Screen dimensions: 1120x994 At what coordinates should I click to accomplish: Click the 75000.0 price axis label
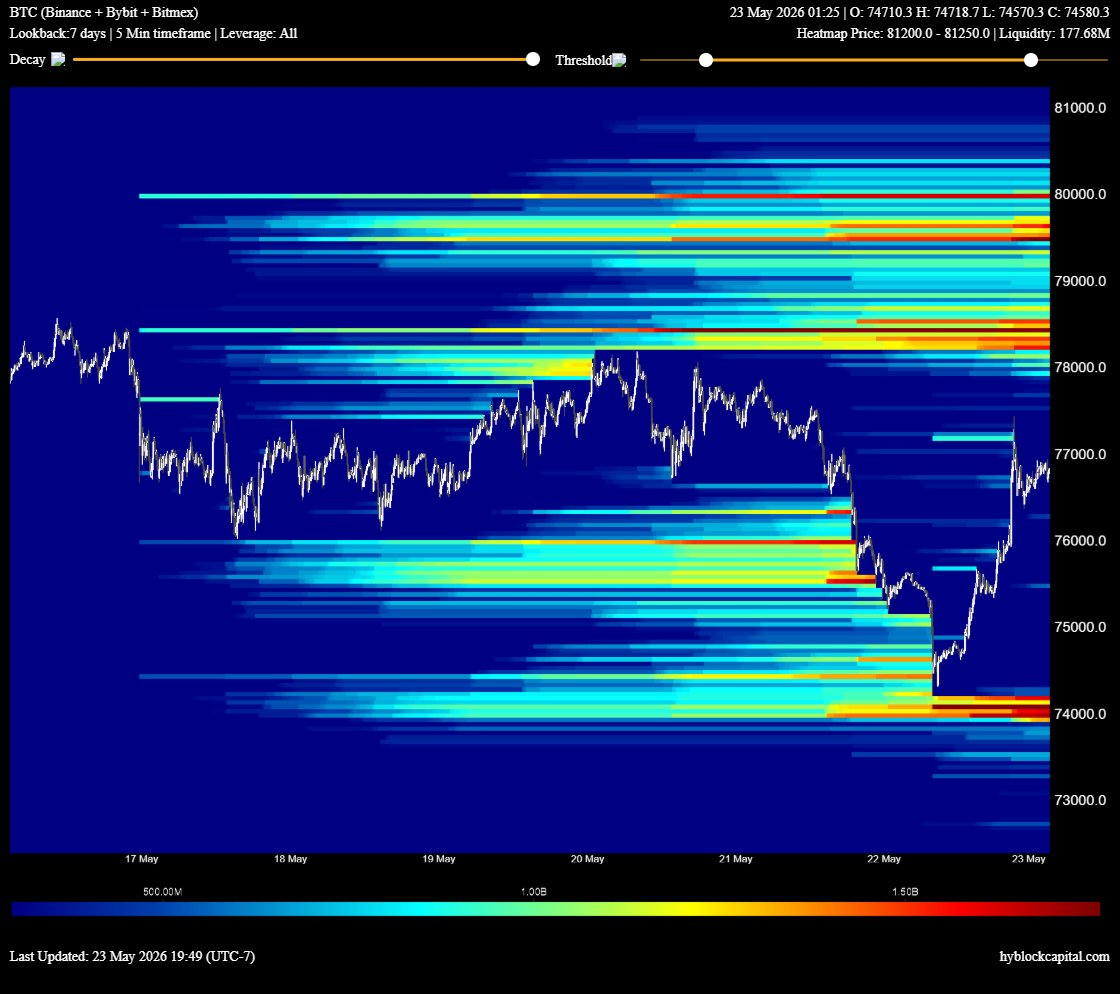(x=1080, y=627)
